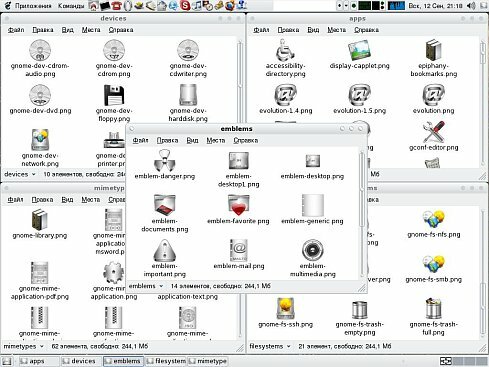The image size is (489, 367).
Task: Click emblems window vertical scrollbar
Action: pyautogui.click(x=362, y=213)
